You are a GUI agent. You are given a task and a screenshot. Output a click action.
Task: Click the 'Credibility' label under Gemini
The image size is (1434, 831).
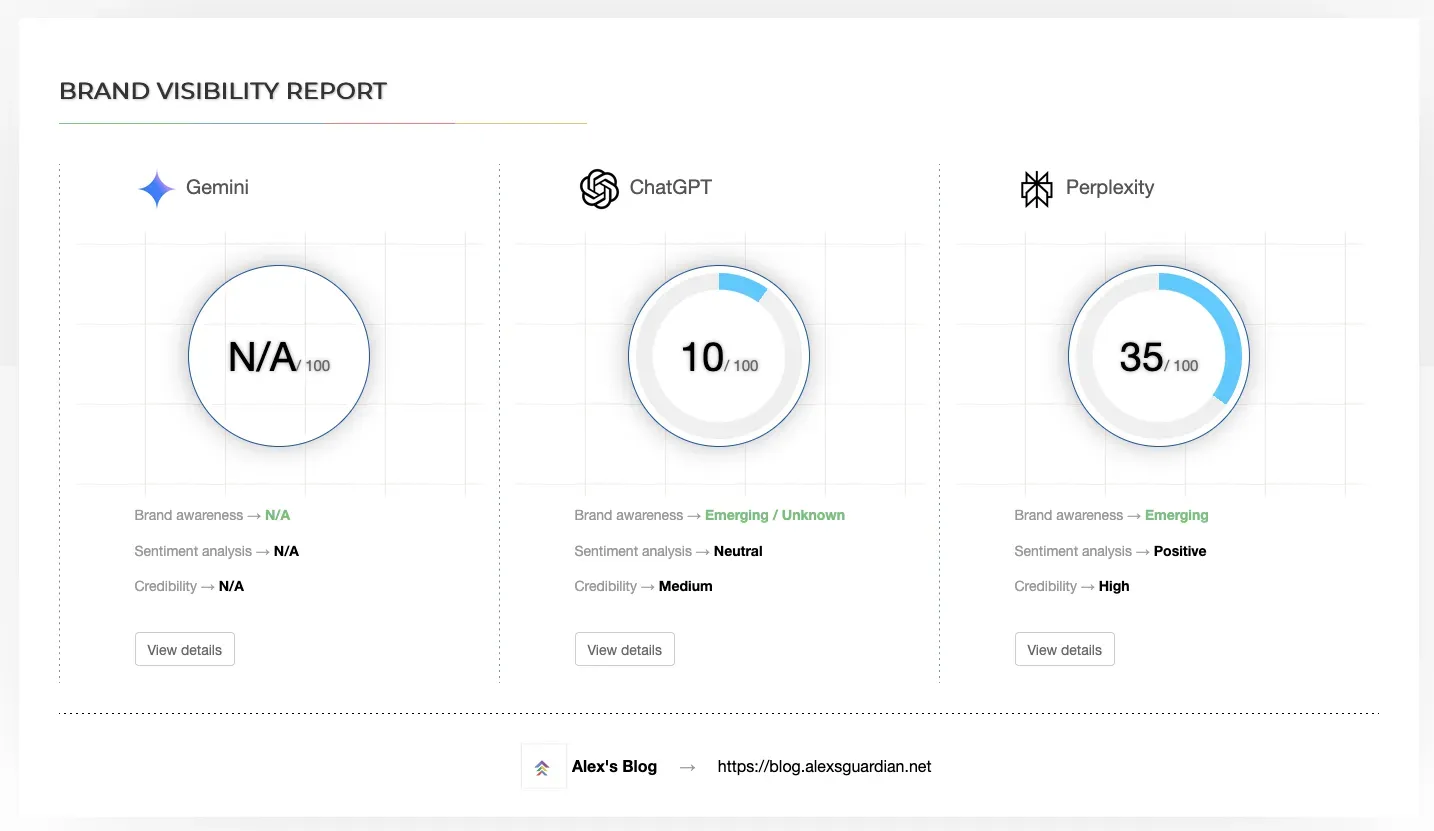pyautogui.click(x=166, y=586)
